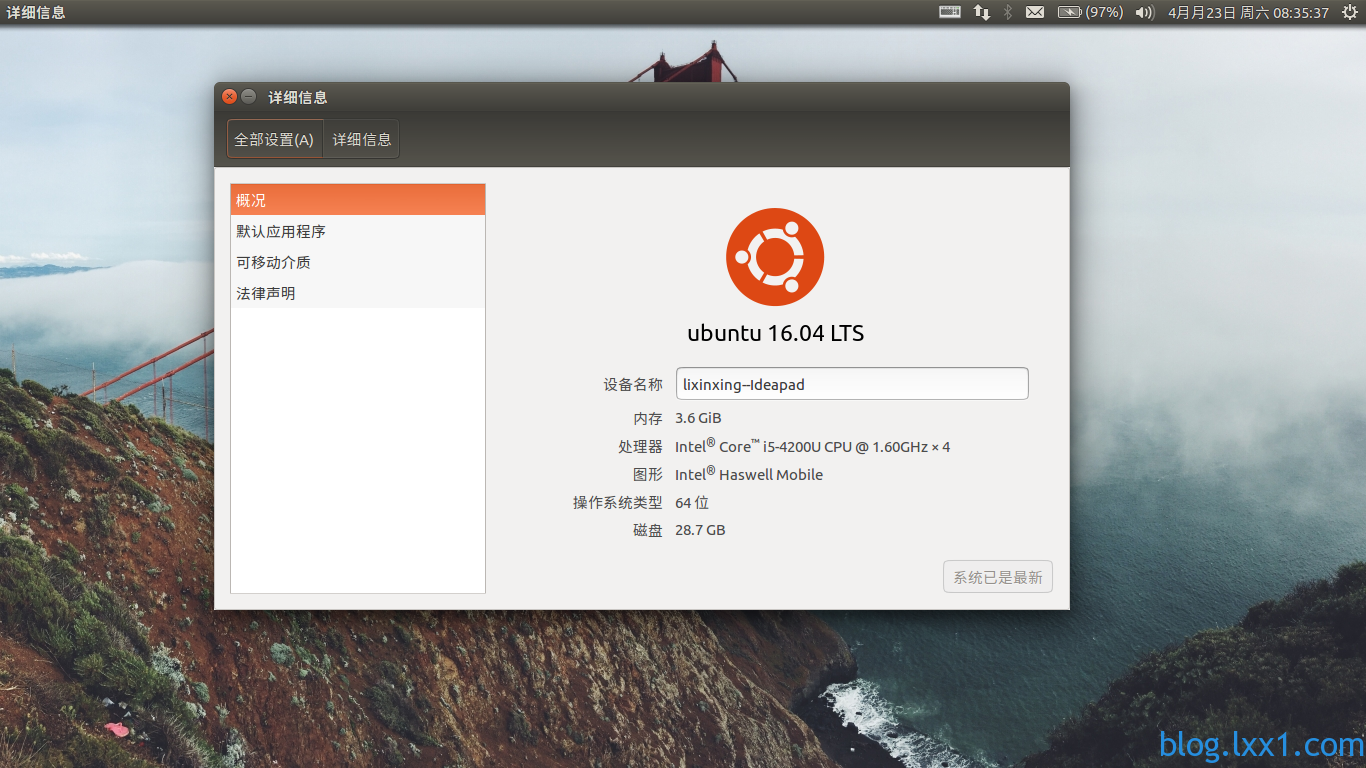Viewport: 1366px width, 768px height.
Task: Click the Intel Haswell Mobile graphics value
Action: pyautogui.click(x=749, y=474)
